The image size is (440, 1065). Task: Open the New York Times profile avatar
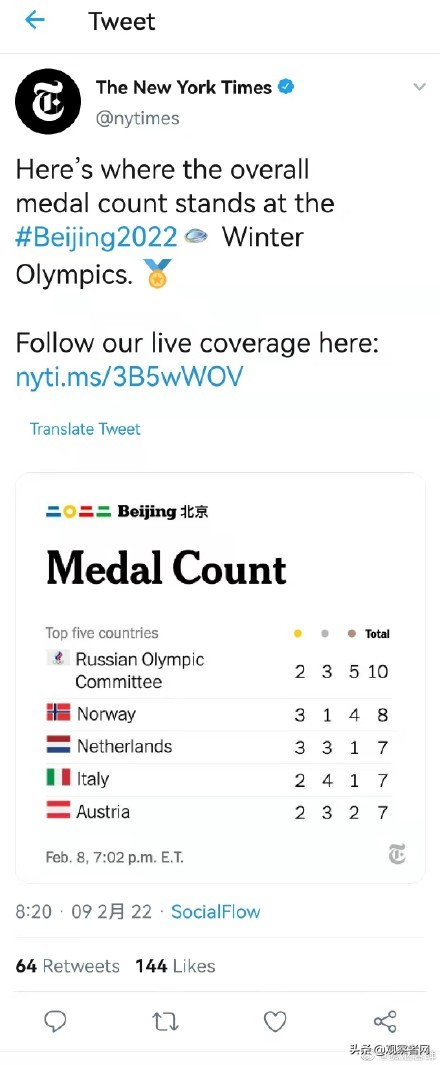click(x=48, y=101)
